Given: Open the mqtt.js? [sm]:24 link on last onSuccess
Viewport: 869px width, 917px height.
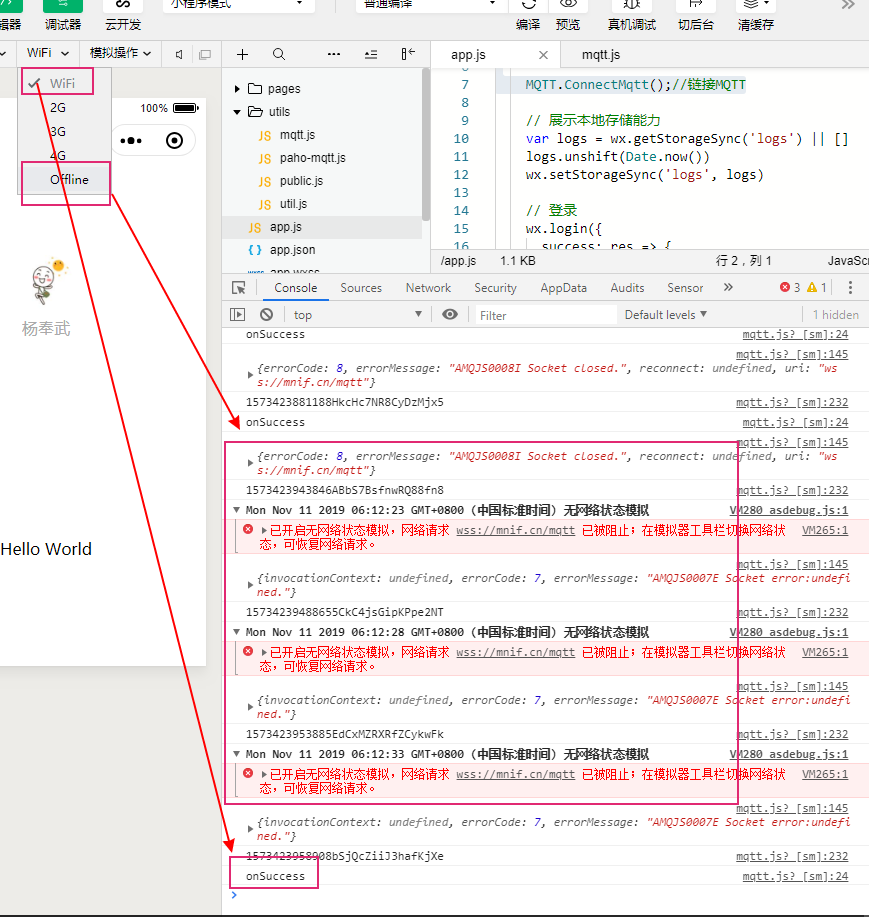Looking at the screenshot, I should tap(795, 876).
